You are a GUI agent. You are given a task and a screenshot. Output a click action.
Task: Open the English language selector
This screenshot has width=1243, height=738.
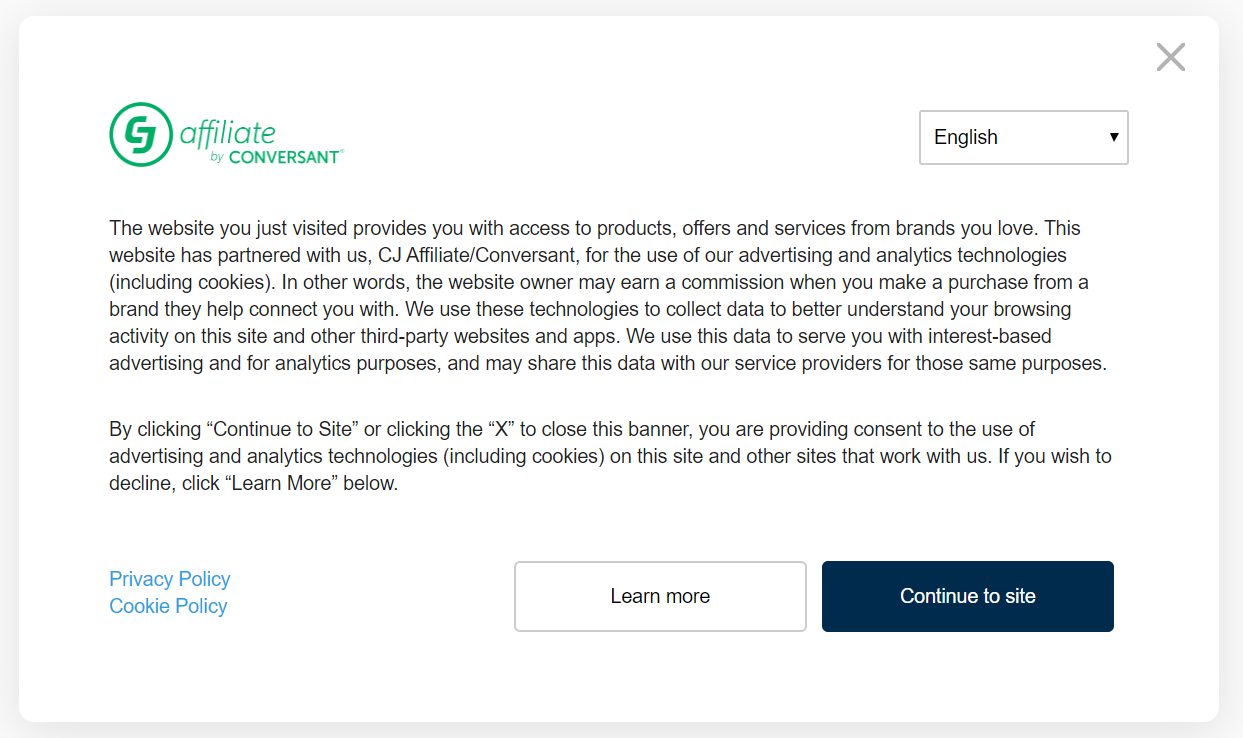[x=1024, y=137]
